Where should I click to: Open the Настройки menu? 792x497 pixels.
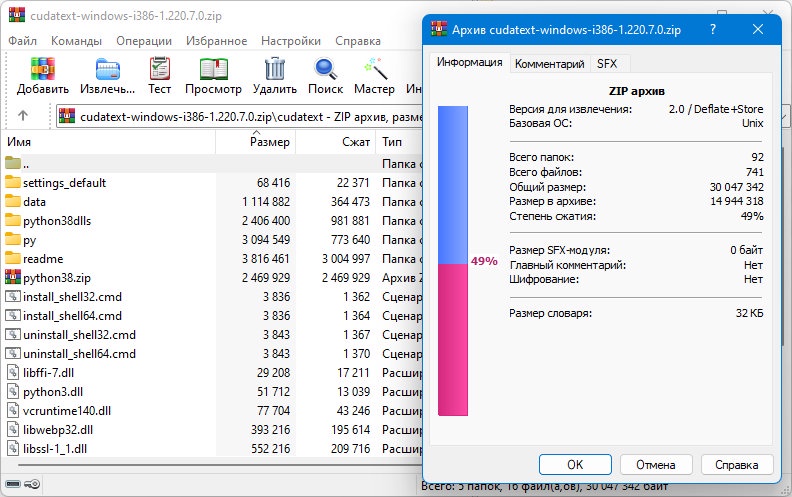(x=291, y=41)
